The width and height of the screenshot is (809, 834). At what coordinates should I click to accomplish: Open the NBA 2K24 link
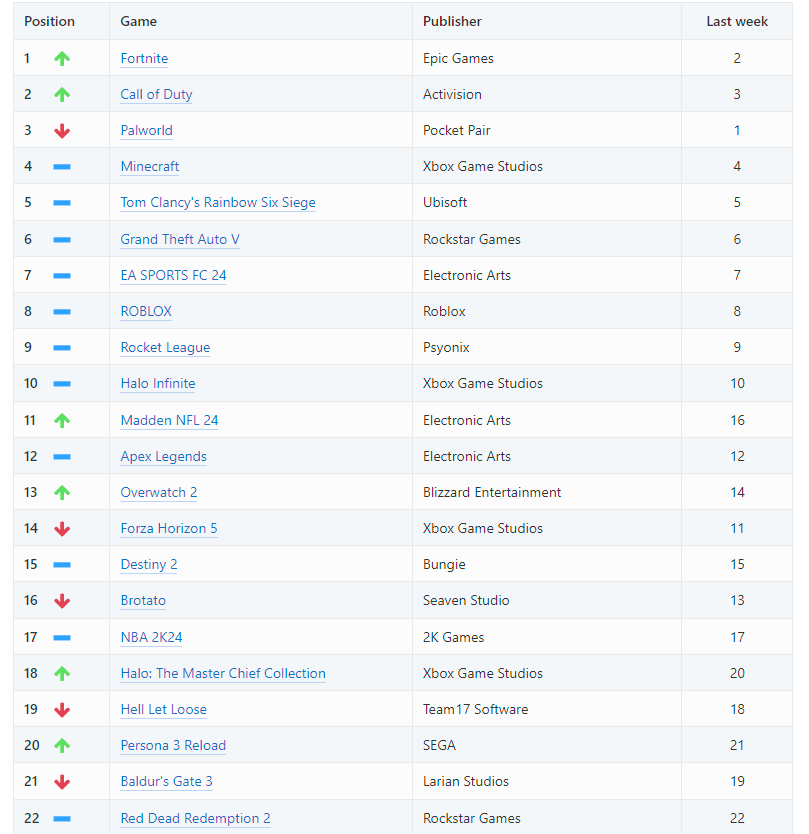(152, 638)
